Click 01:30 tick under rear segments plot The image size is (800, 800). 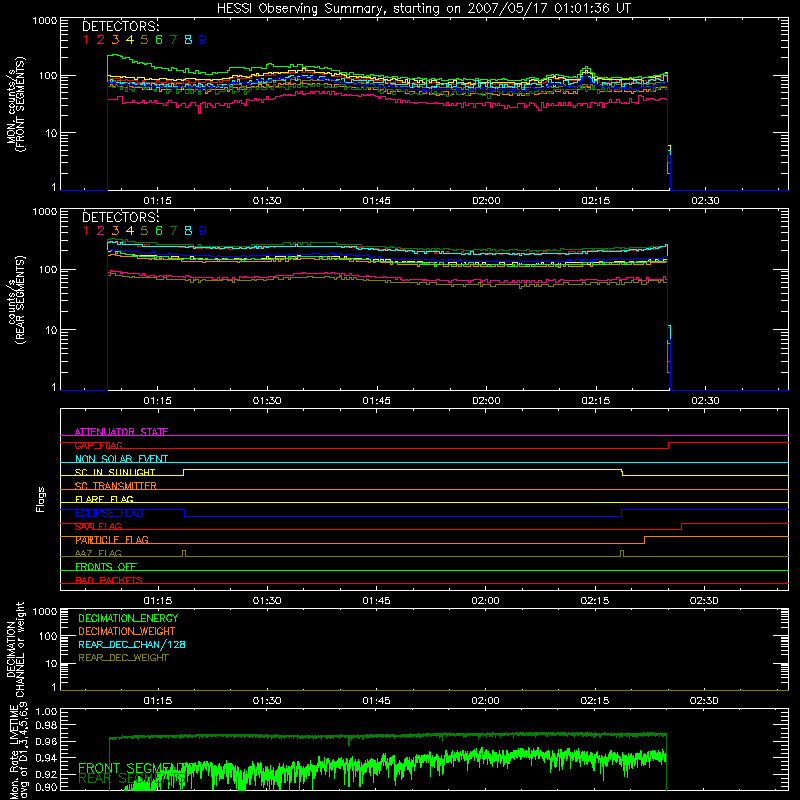coord(267,401)
